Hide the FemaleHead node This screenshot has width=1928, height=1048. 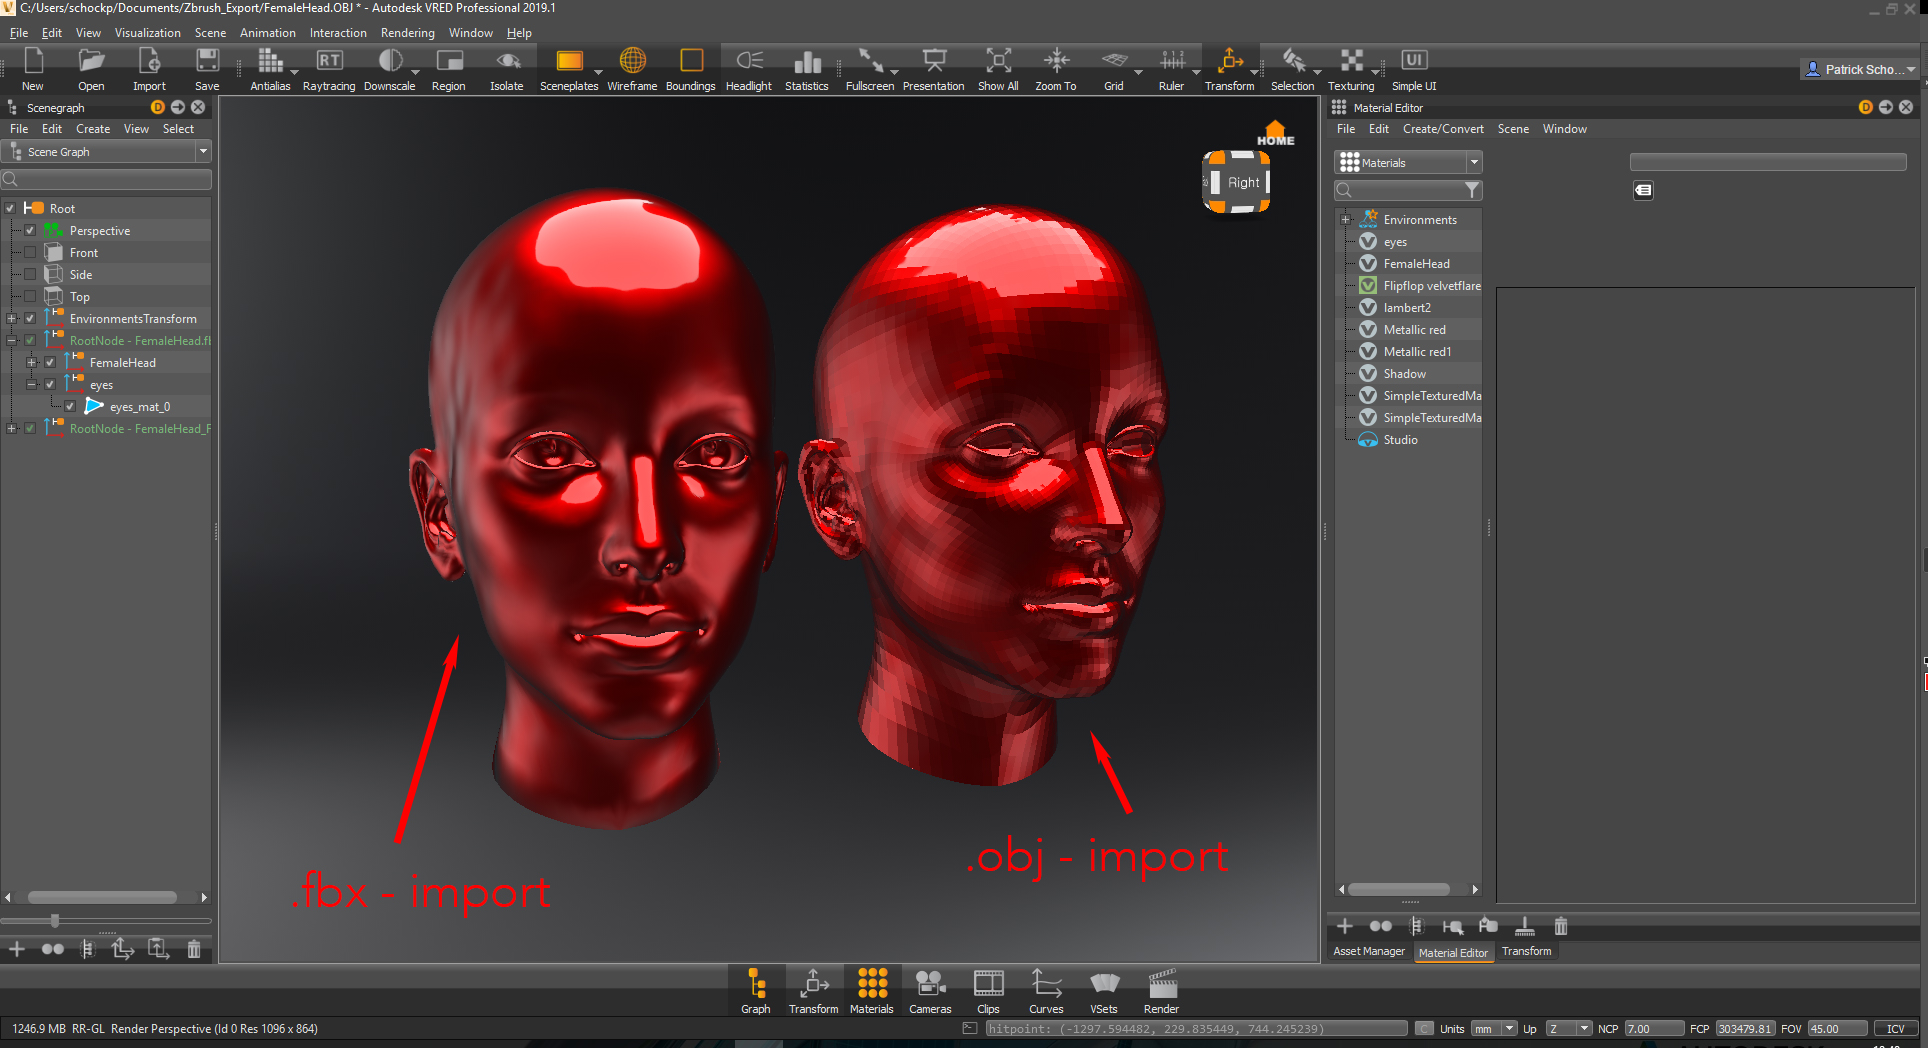point(49,362)
